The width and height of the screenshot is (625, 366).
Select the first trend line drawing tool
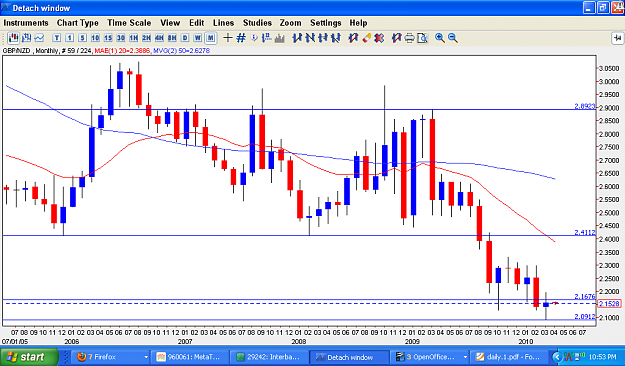[x=297, y=38]
